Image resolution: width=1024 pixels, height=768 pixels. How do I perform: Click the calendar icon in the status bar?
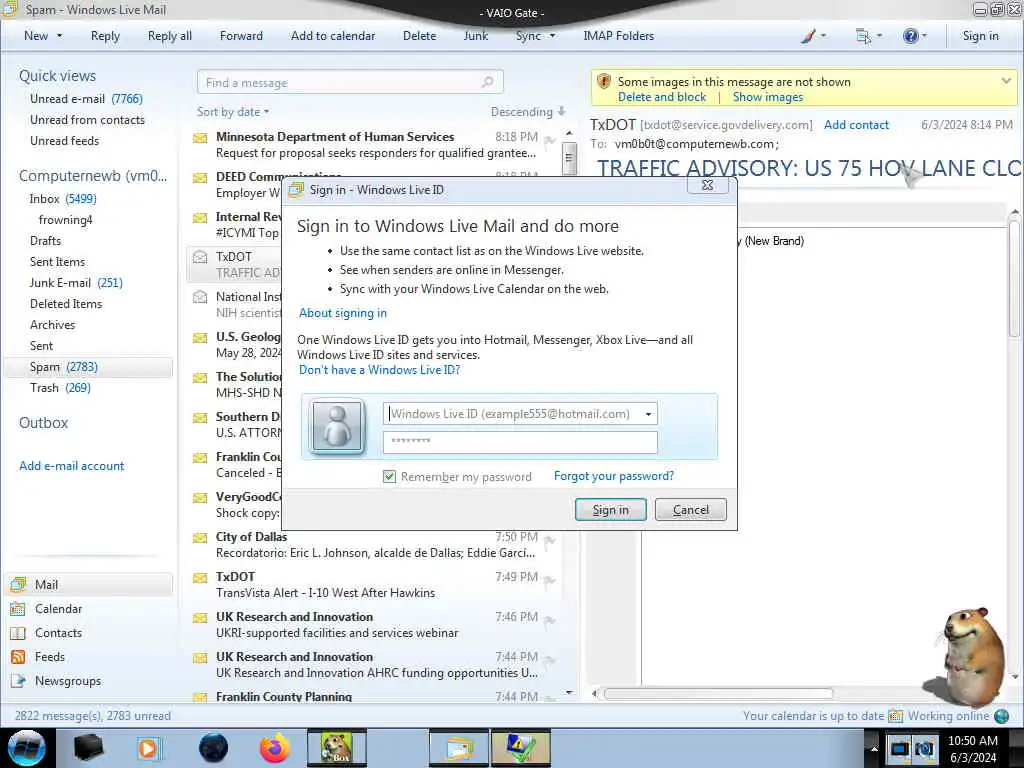pos(895,716)
